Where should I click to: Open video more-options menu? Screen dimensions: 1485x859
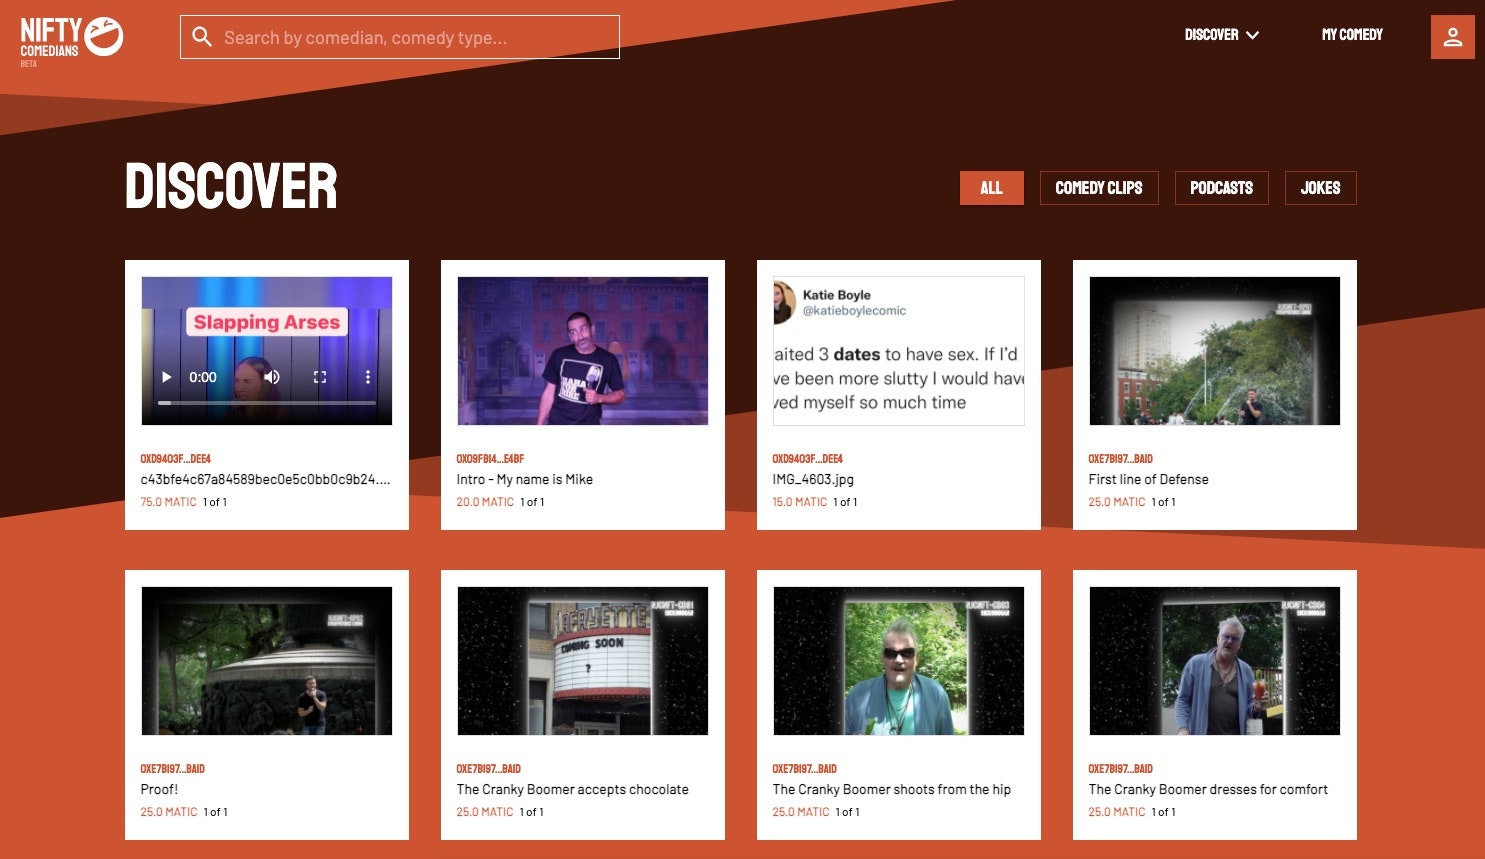[367, 377]
